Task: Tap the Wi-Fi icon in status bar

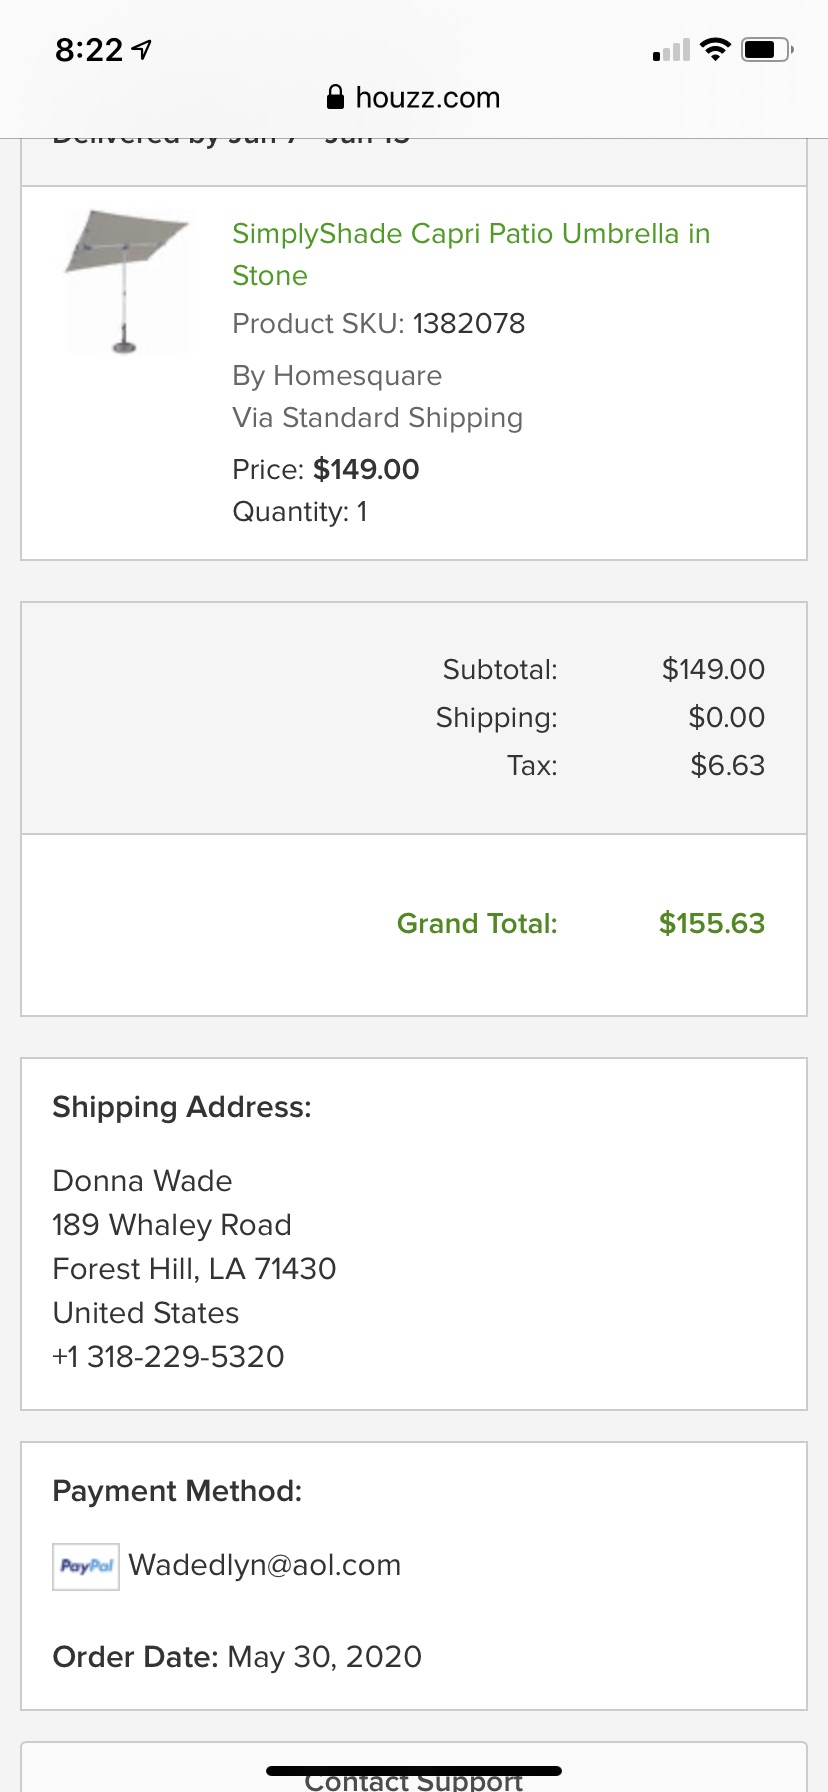Action: (715, 49)
